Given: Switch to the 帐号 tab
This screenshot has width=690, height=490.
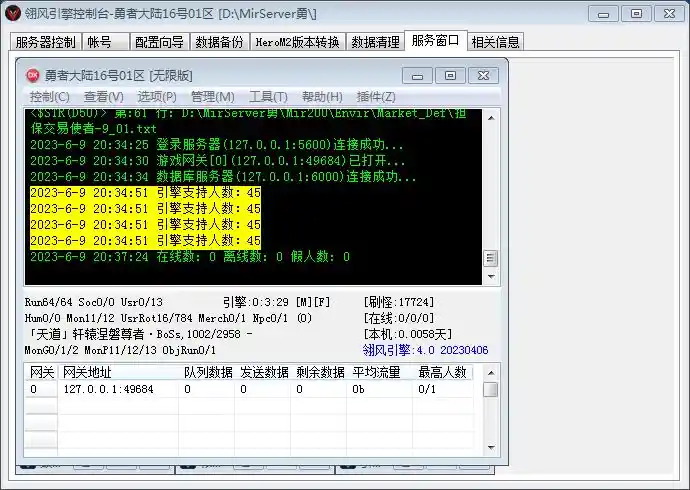Looking at the screenshot, I should pyautogui.click(x=106, y=42).
